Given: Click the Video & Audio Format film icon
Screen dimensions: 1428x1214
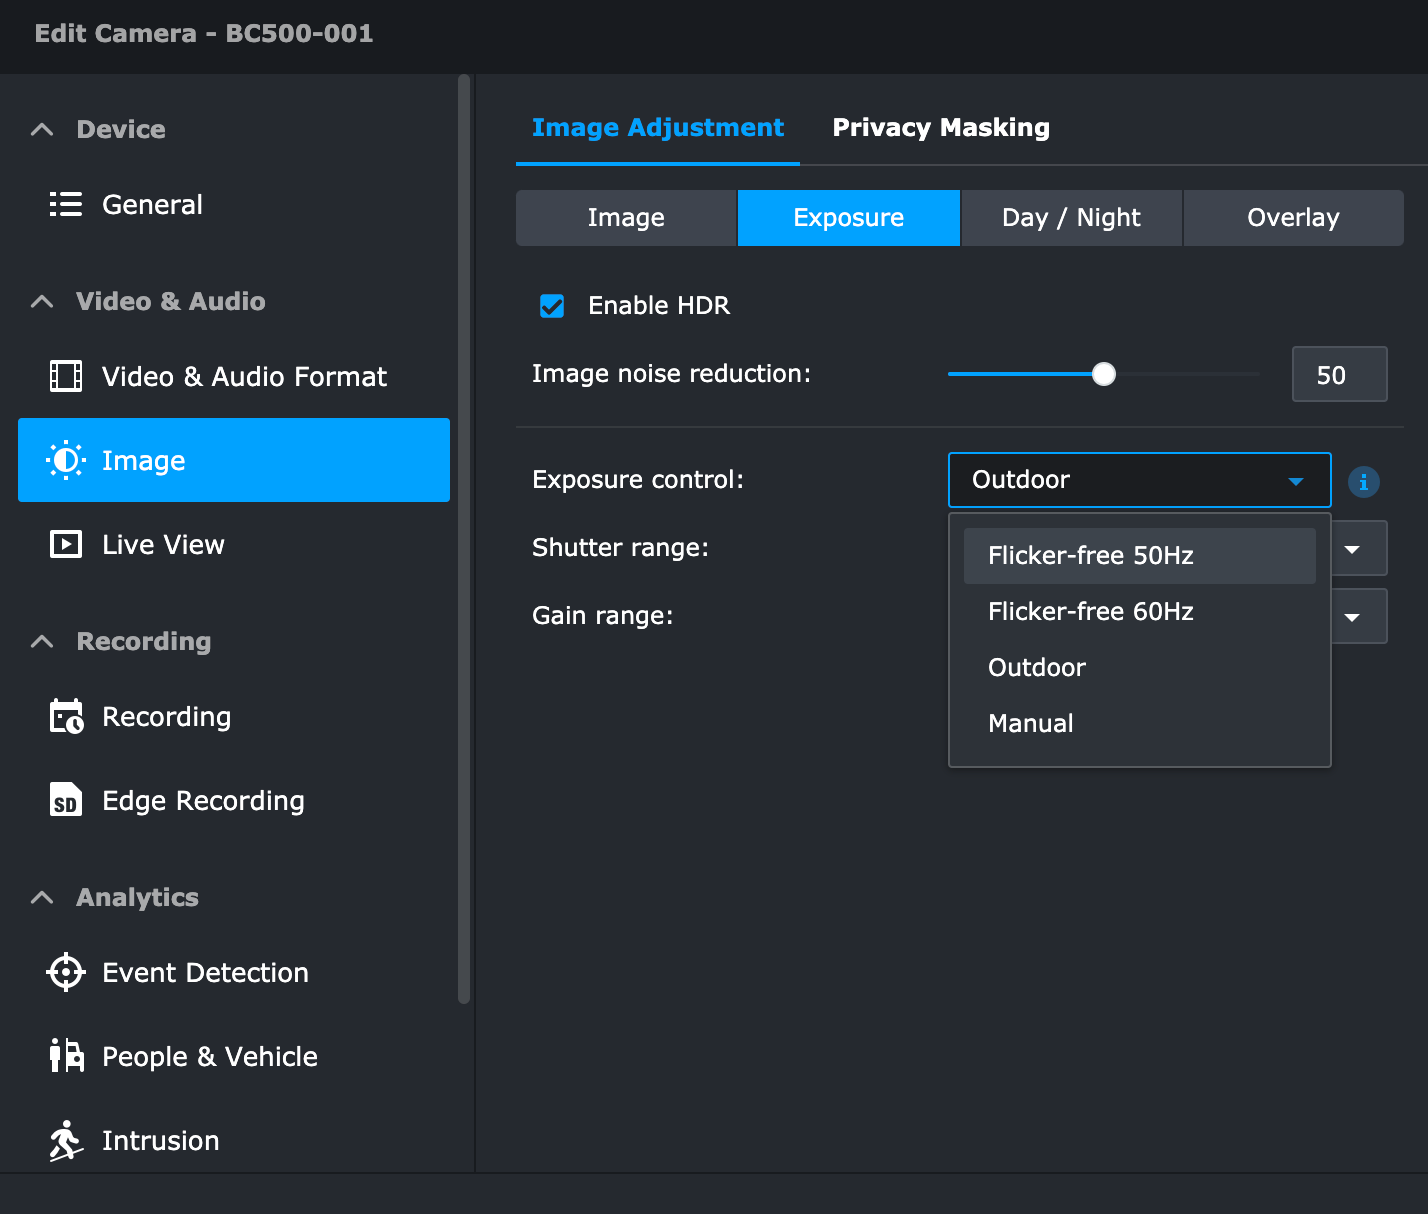Looking at the screenshot, I should pos(66,377).
